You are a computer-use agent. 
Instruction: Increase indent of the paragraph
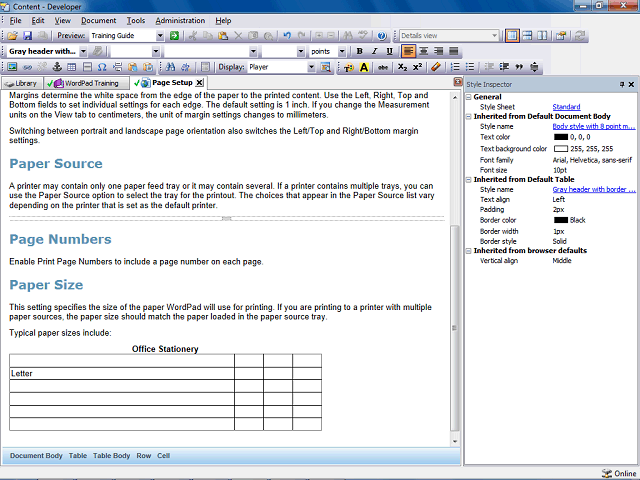(x=504, y=67)
